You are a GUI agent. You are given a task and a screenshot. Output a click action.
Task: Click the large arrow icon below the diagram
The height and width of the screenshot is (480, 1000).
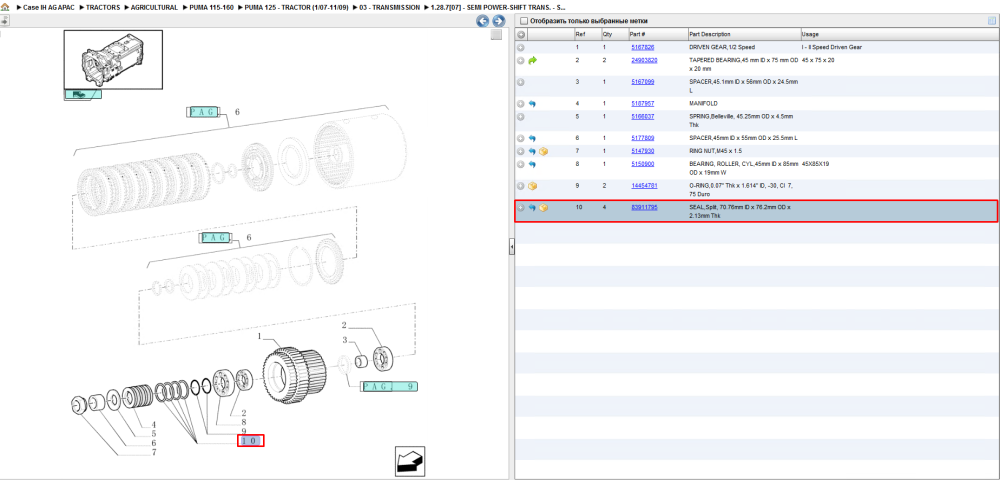[409, 462]
